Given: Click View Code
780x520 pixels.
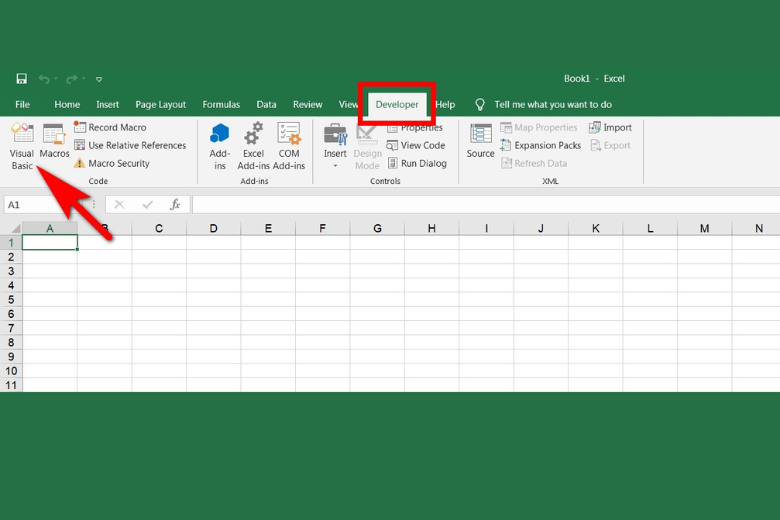Looking at the screenshot, I should 415,145.
